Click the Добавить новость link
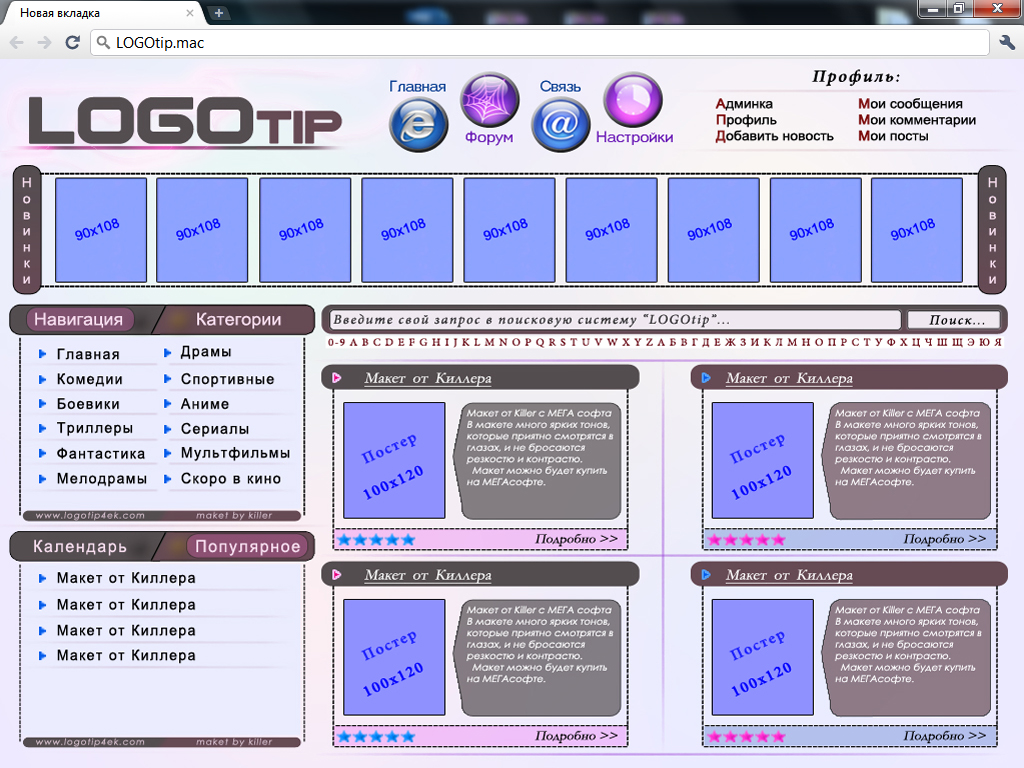The height and width of the screenshot is (768, 1024). (x=775, y=136)
